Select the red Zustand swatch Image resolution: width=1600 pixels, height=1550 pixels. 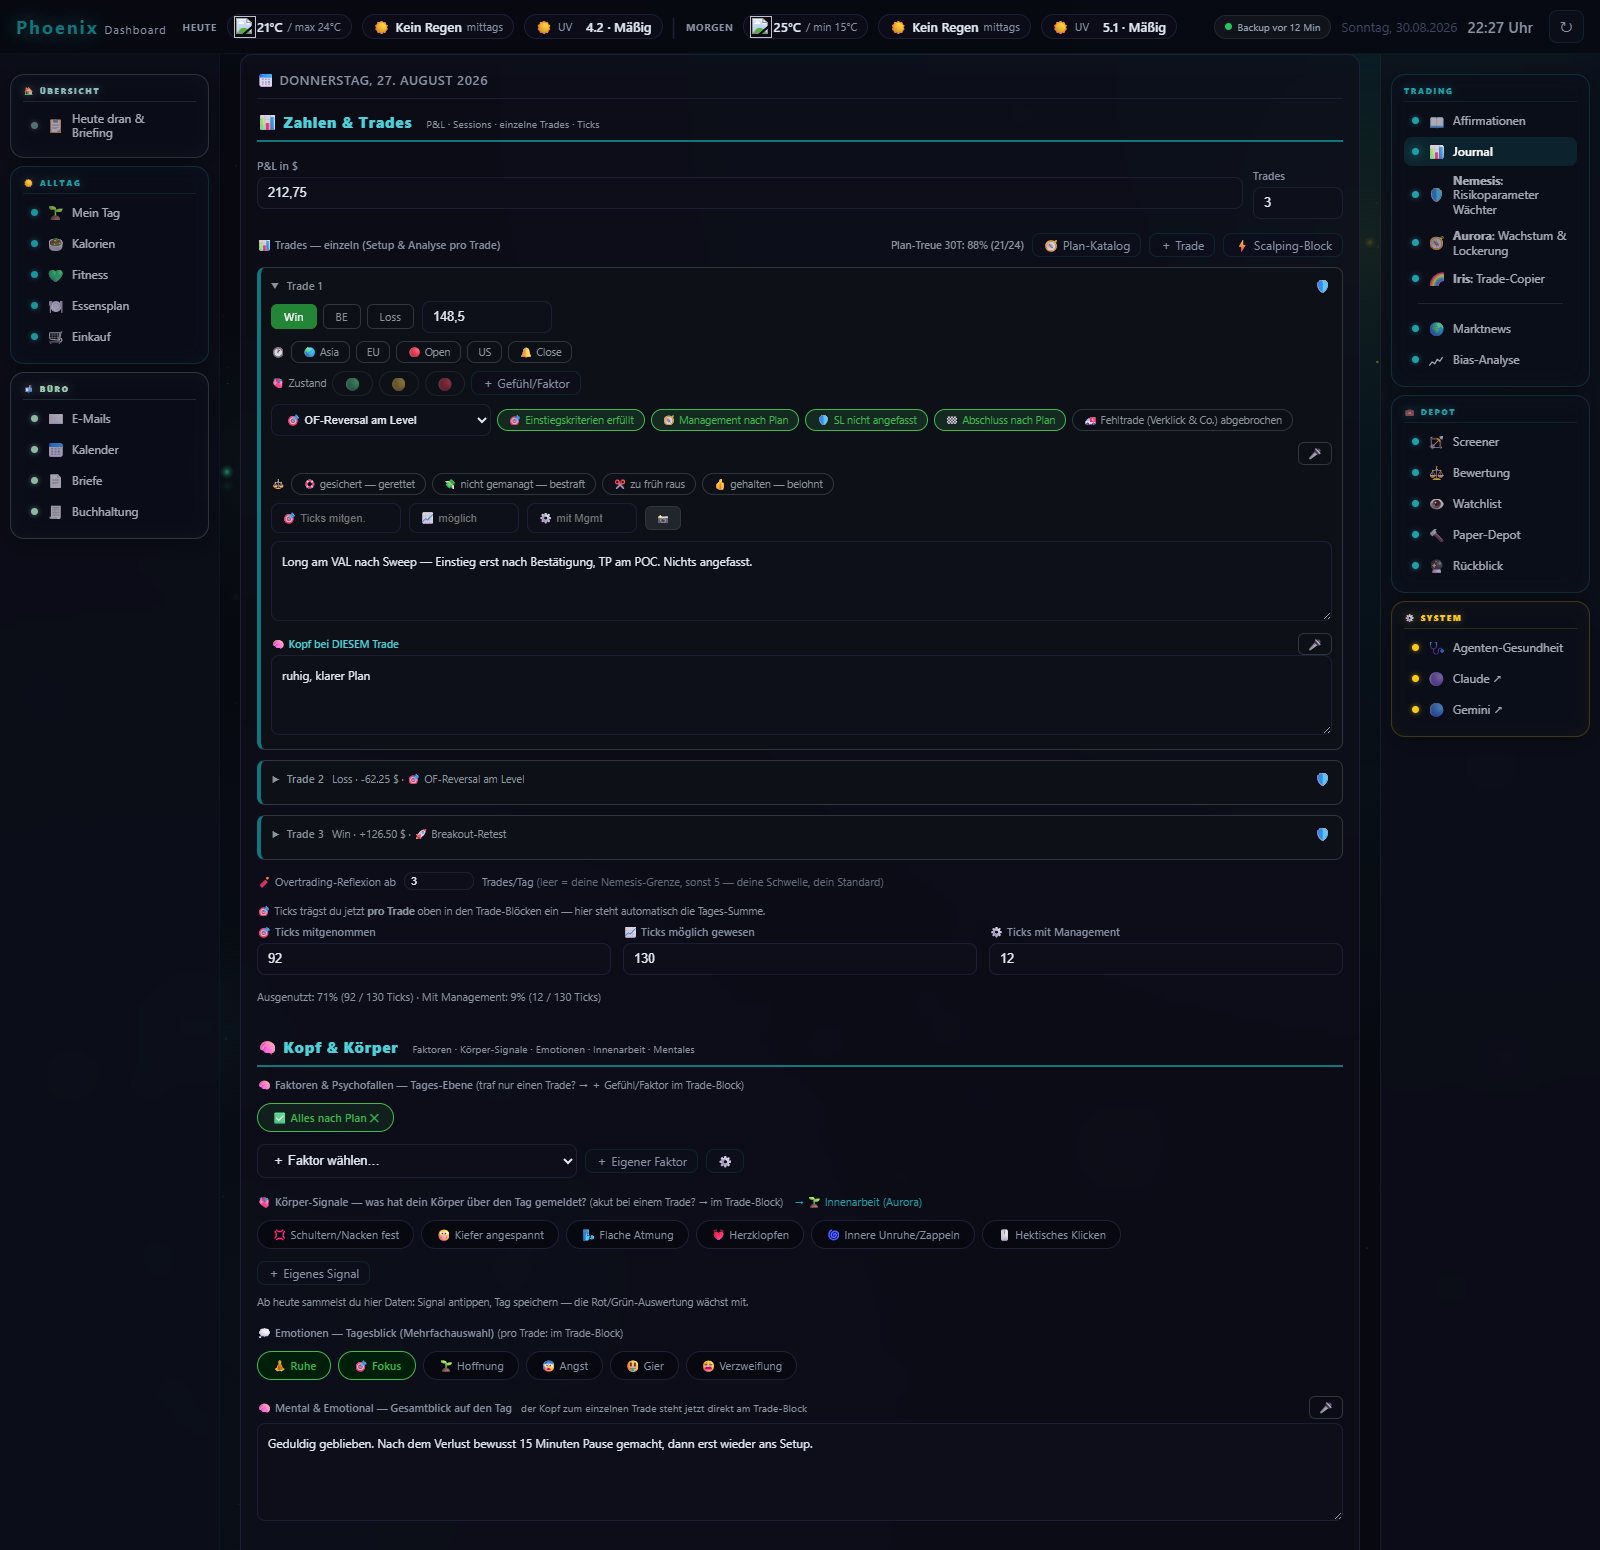coord(445,384)
